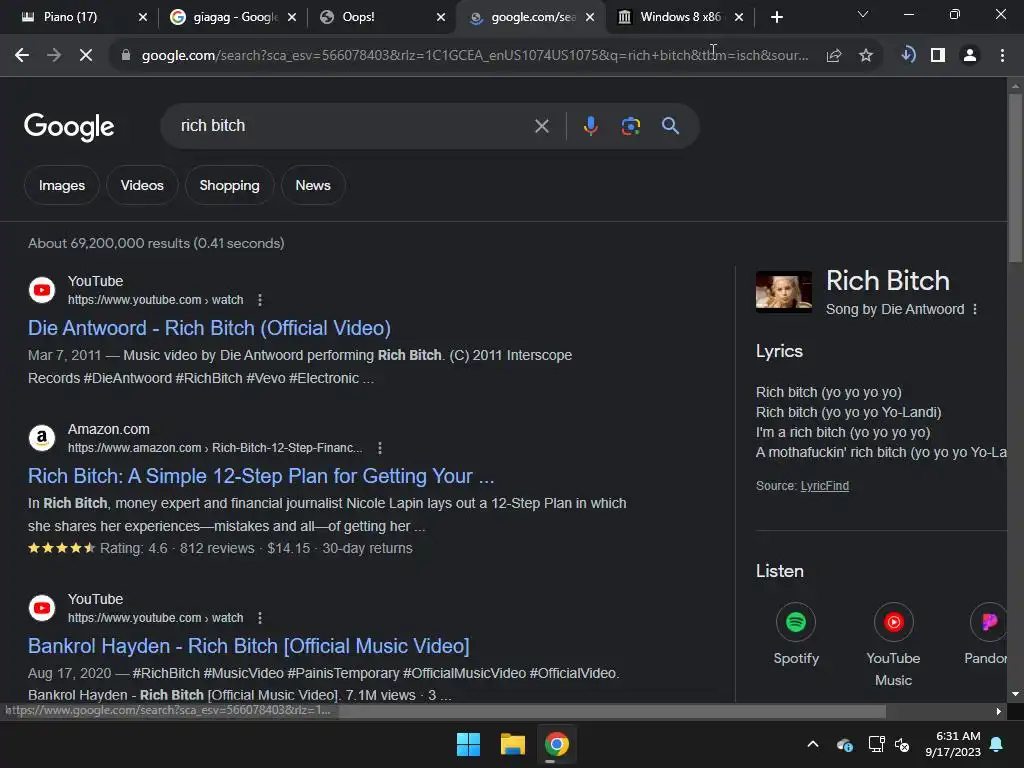The height and width of the screenshot is (768, 1024).
Task: Click the forward navigation arrow
Action: click(54, 56)
